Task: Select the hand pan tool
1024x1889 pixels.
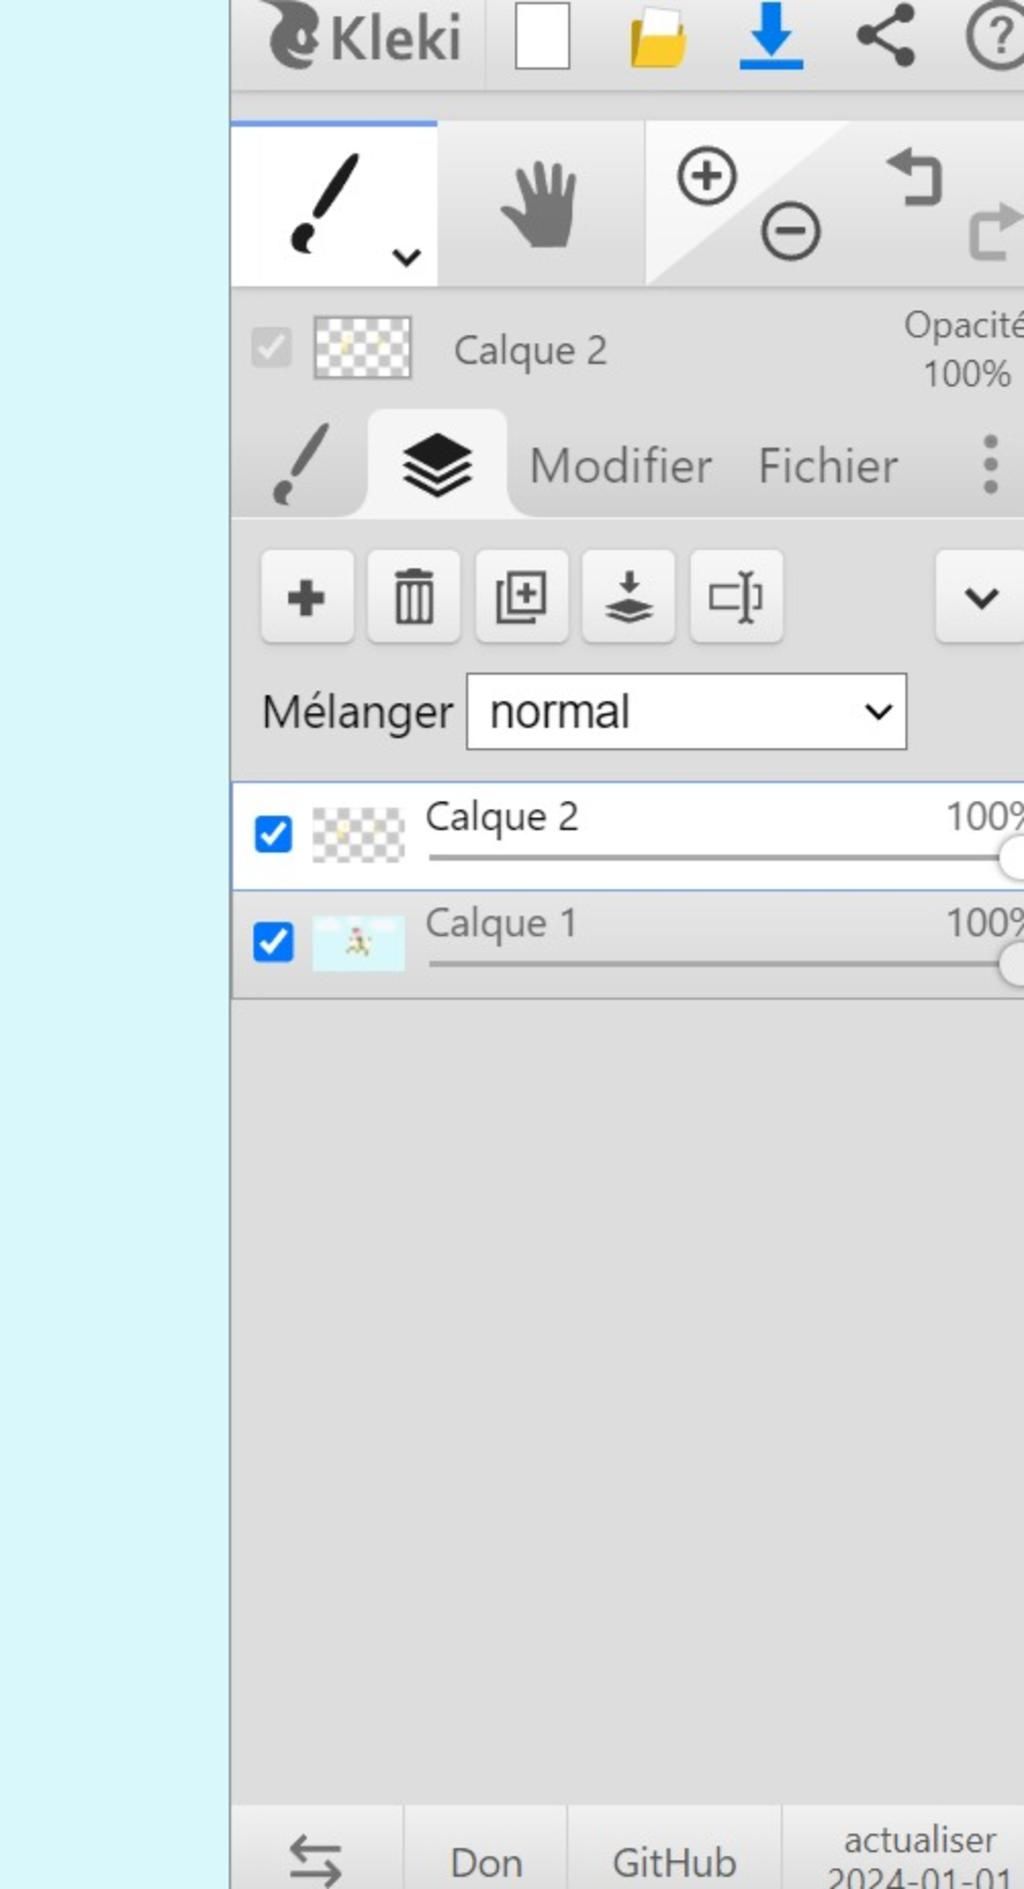Action: [539, 205]
